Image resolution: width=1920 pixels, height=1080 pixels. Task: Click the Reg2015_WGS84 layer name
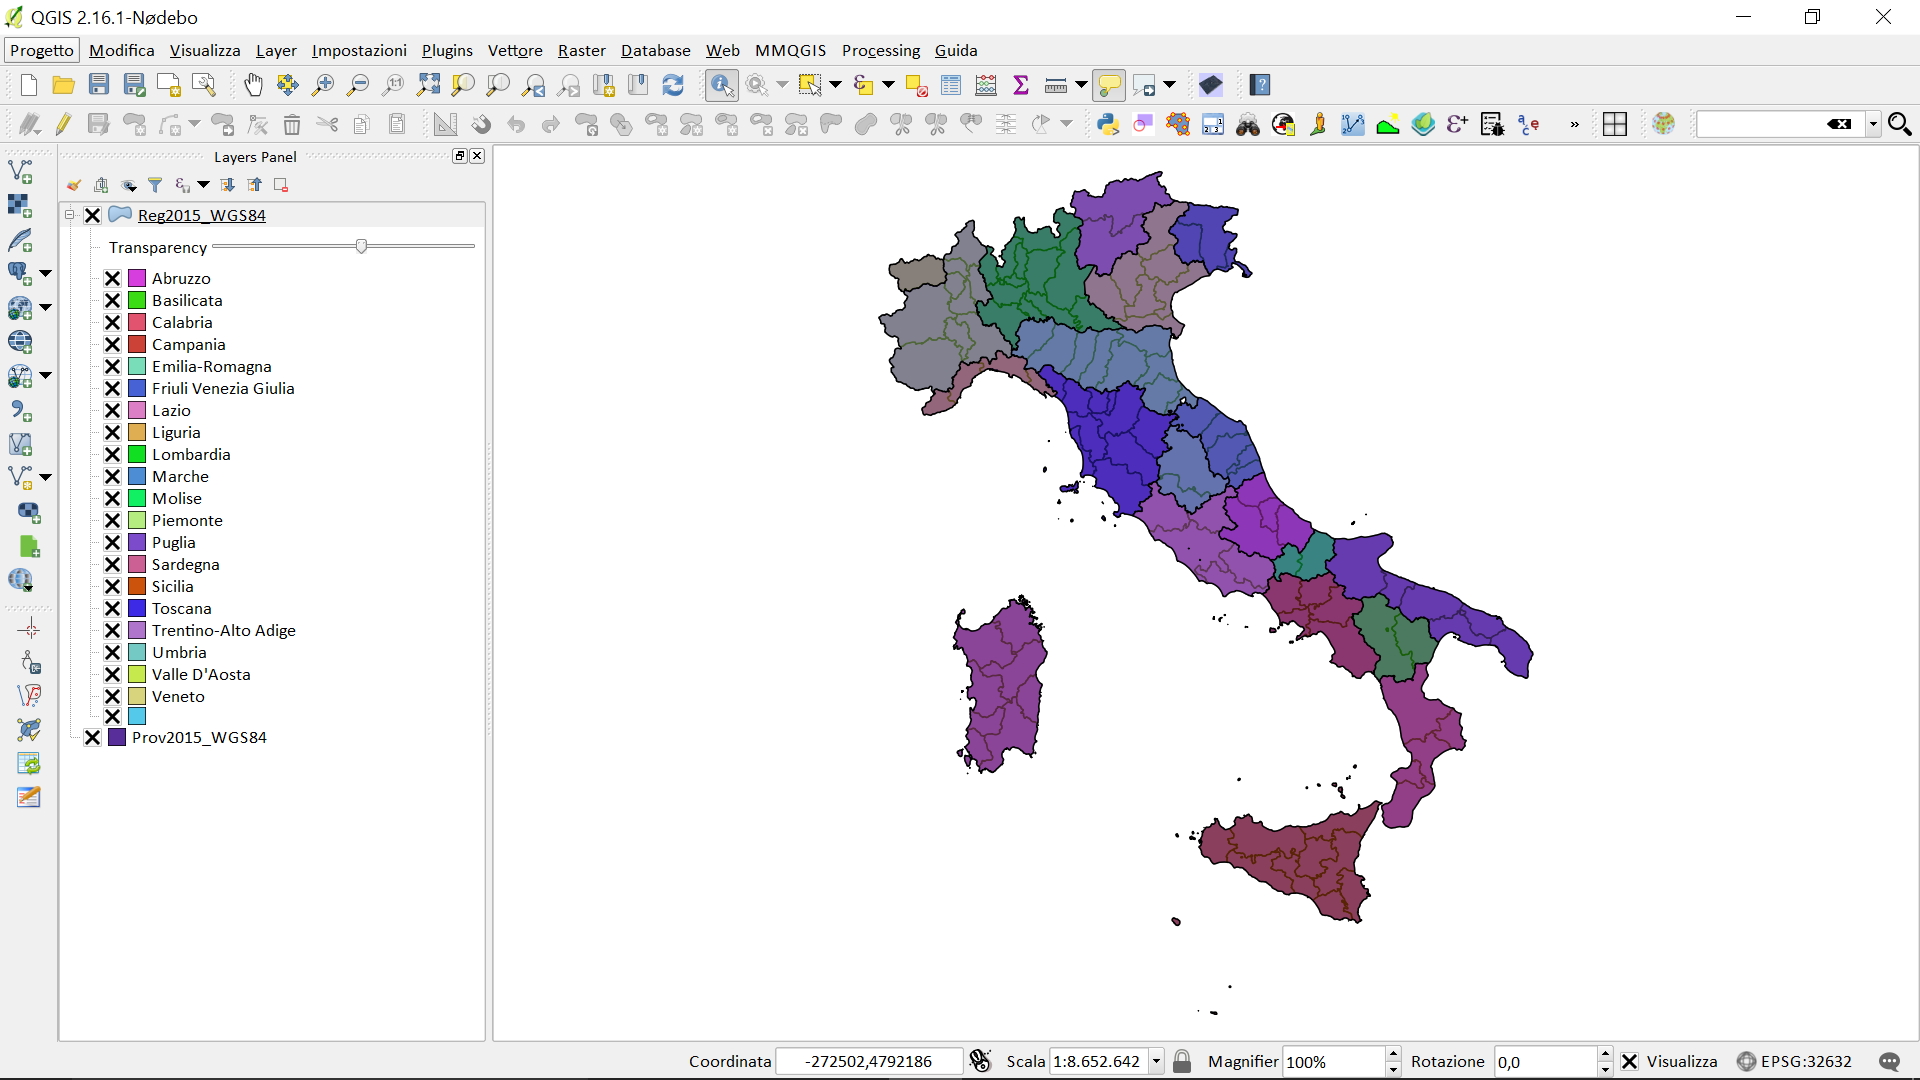(202, 216)
